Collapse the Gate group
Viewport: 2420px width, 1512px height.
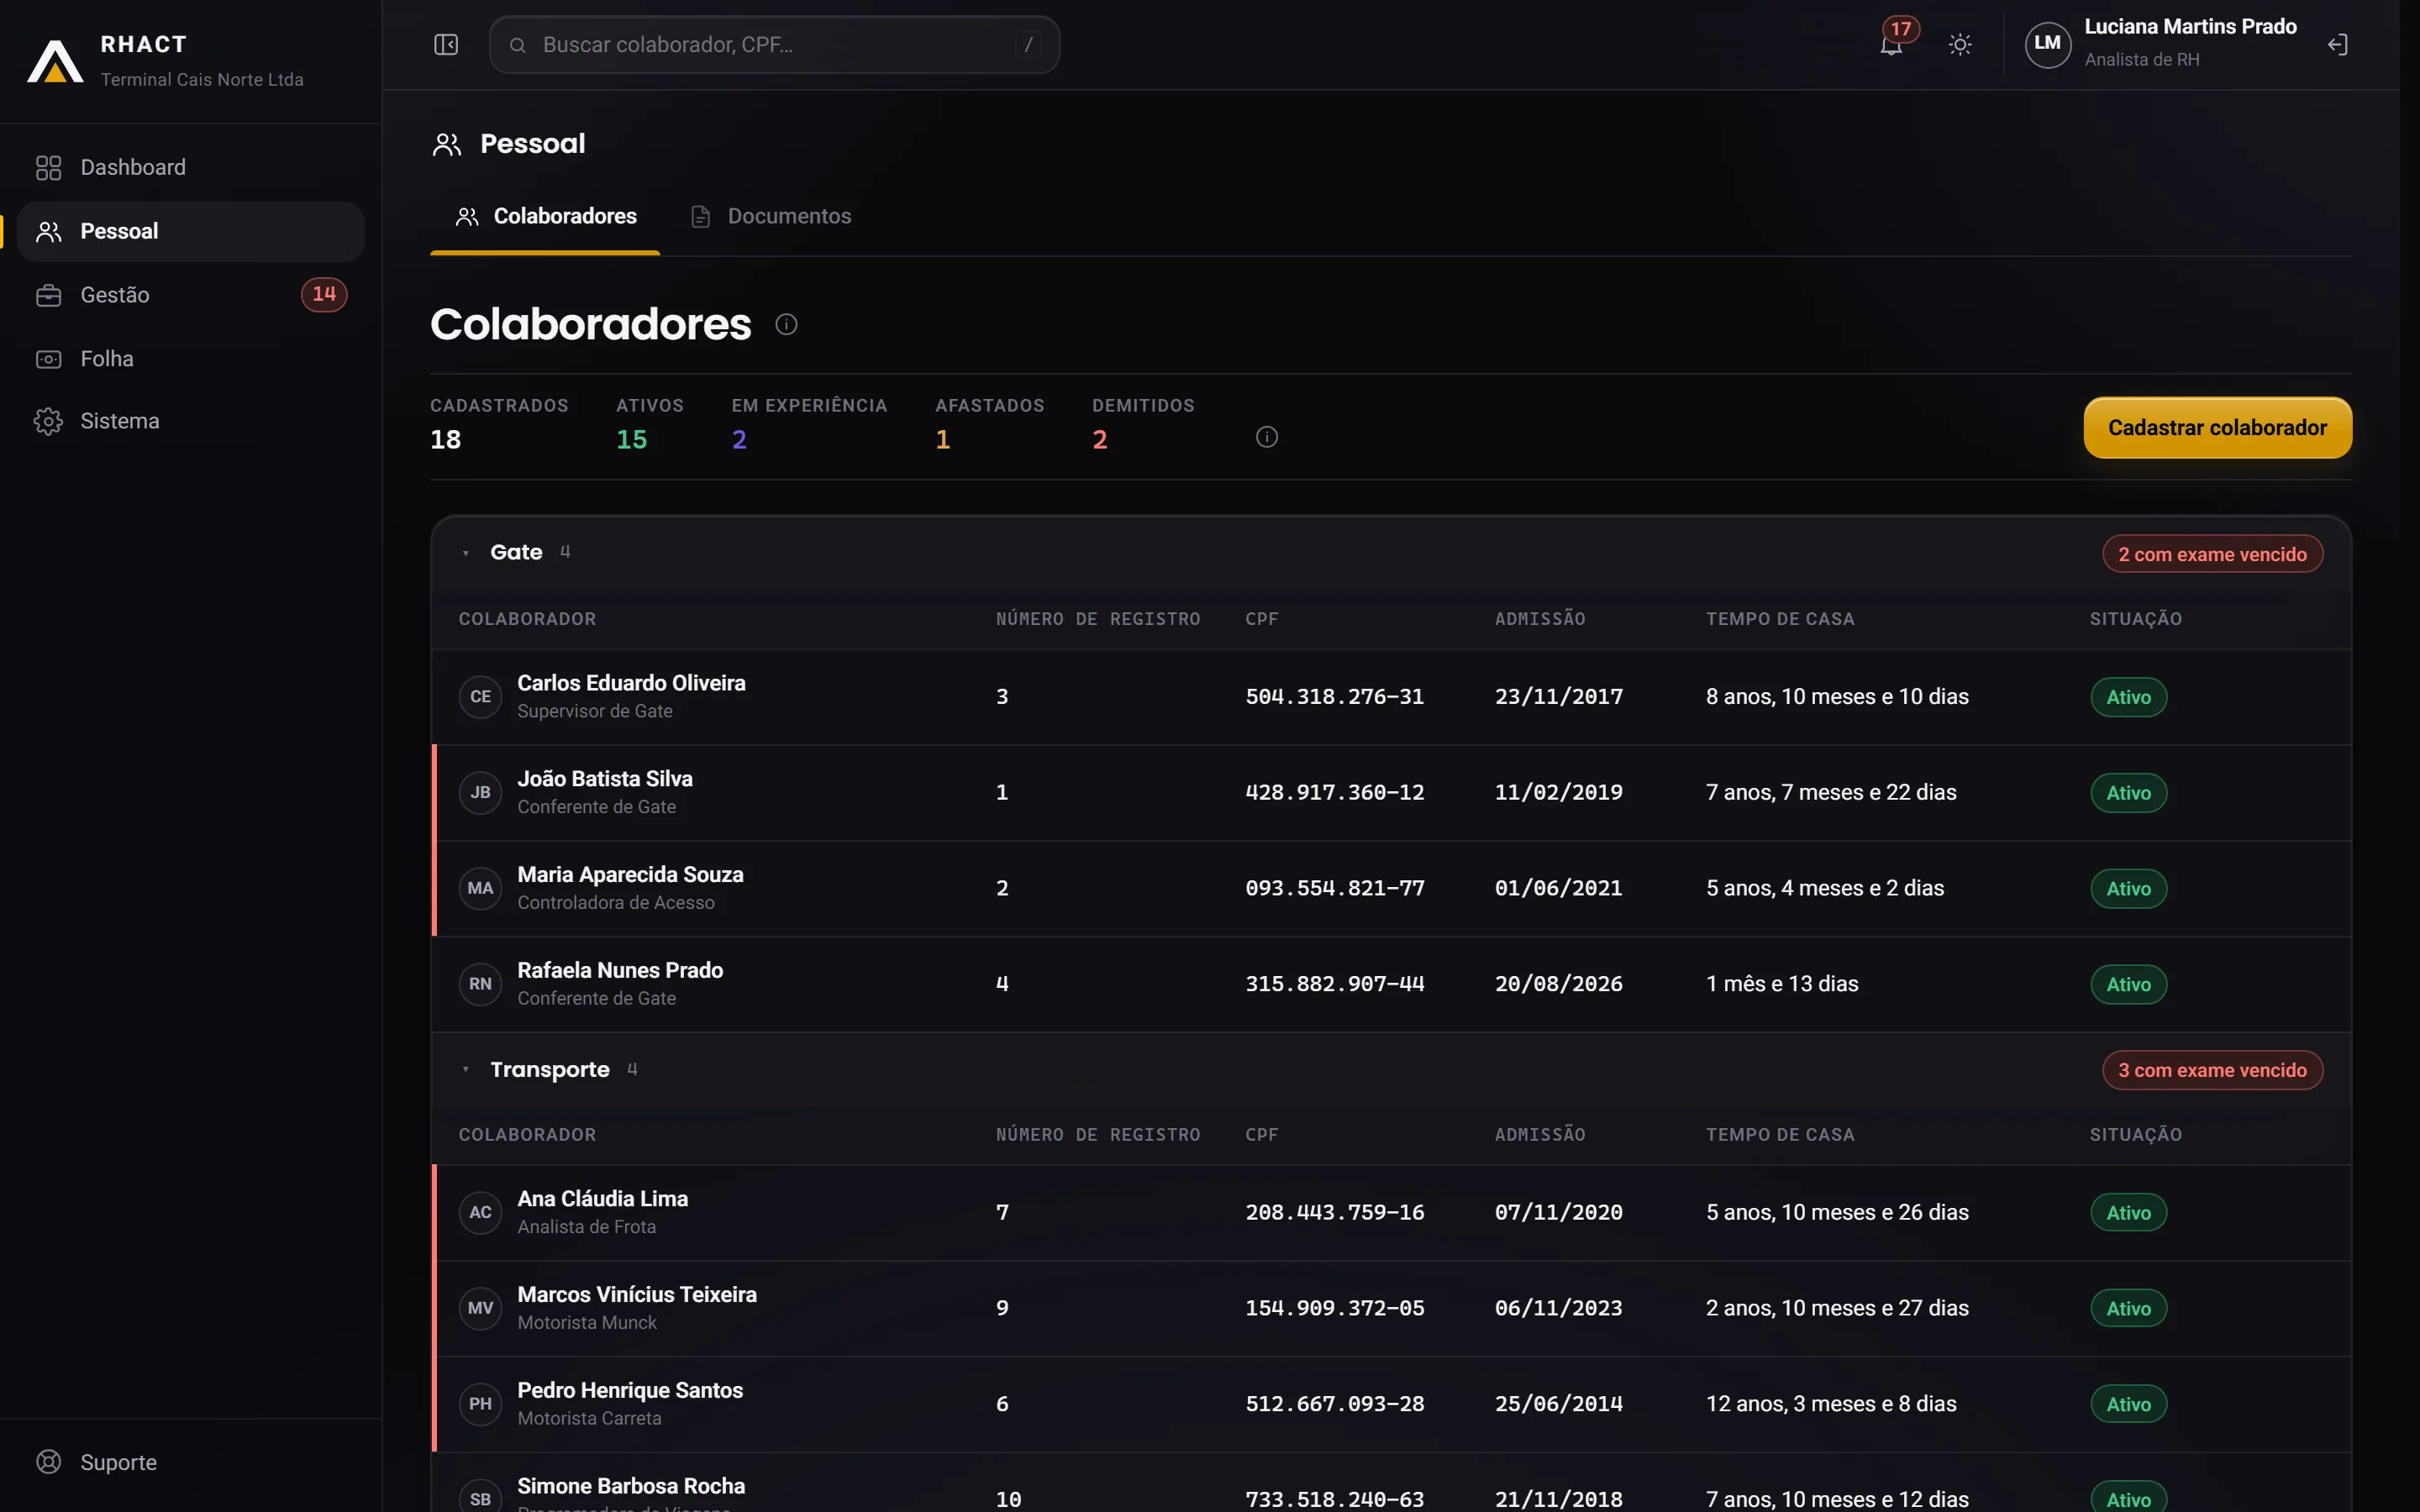point(466,553)
